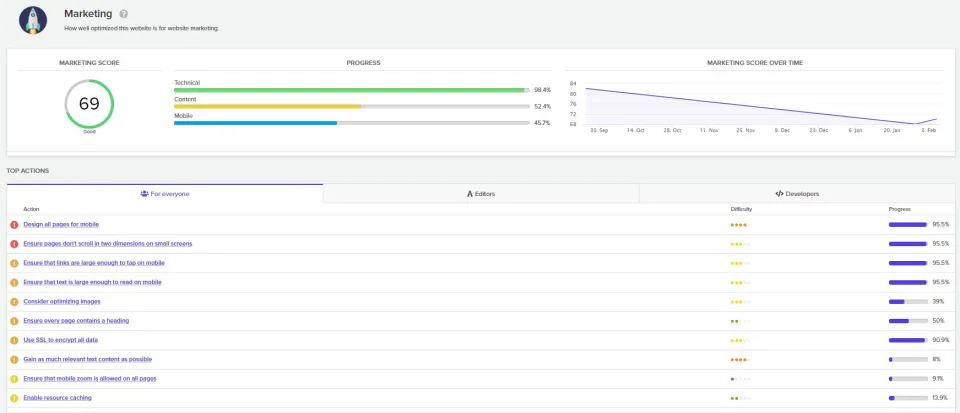Open Ensure every page contains a heading link
960x413 pixels.
point(76,321)
